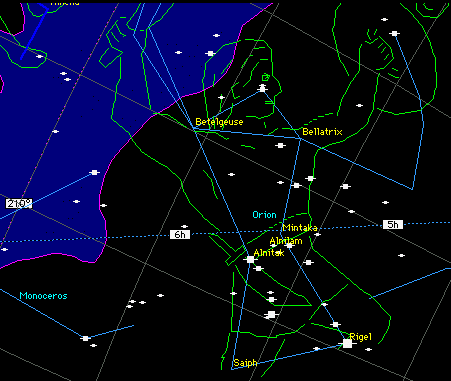Click the Alnitak star marker
This screenshot has height=381, width=451.
coord(250,259)
